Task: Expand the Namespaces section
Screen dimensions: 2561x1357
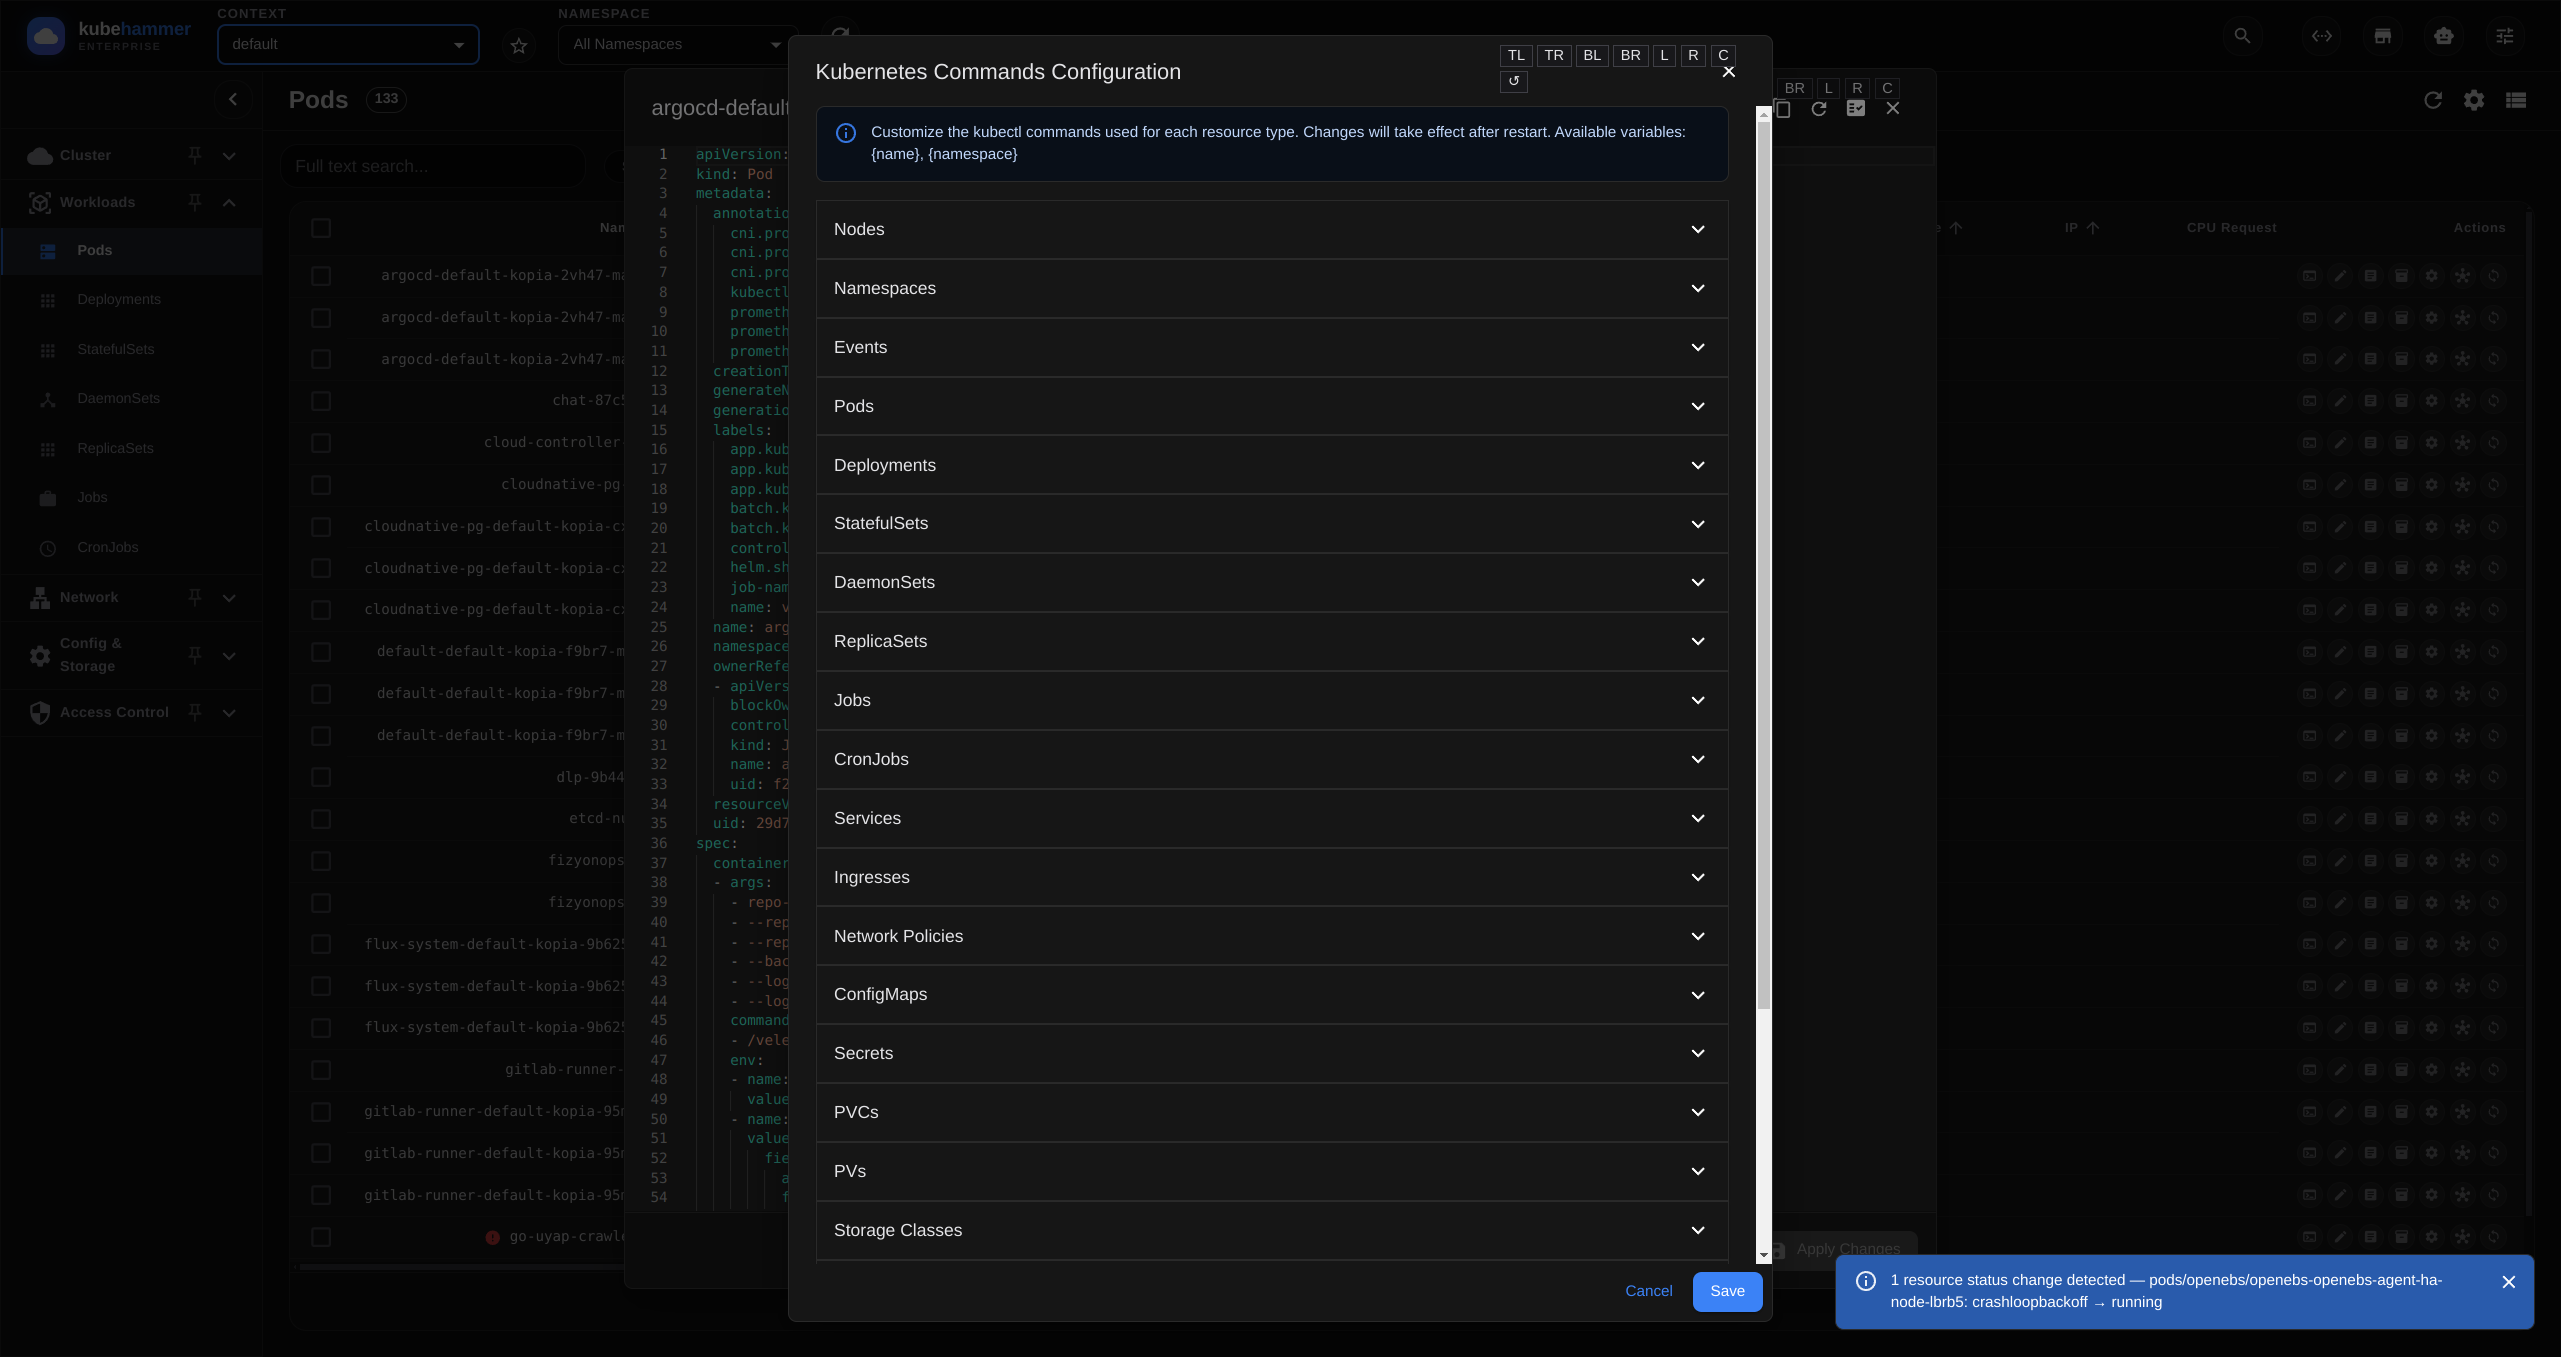Action: 1272,289
